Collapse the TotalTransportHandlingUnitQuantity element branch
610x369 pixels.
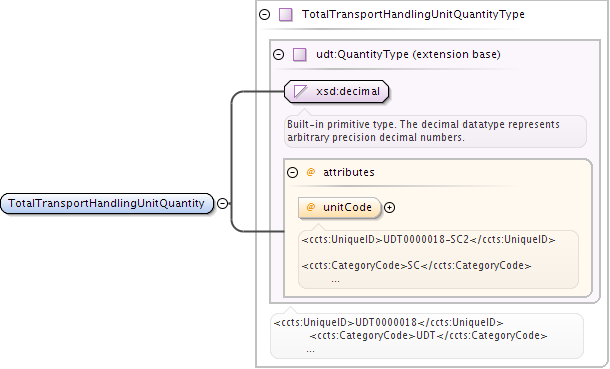point(223,203)
